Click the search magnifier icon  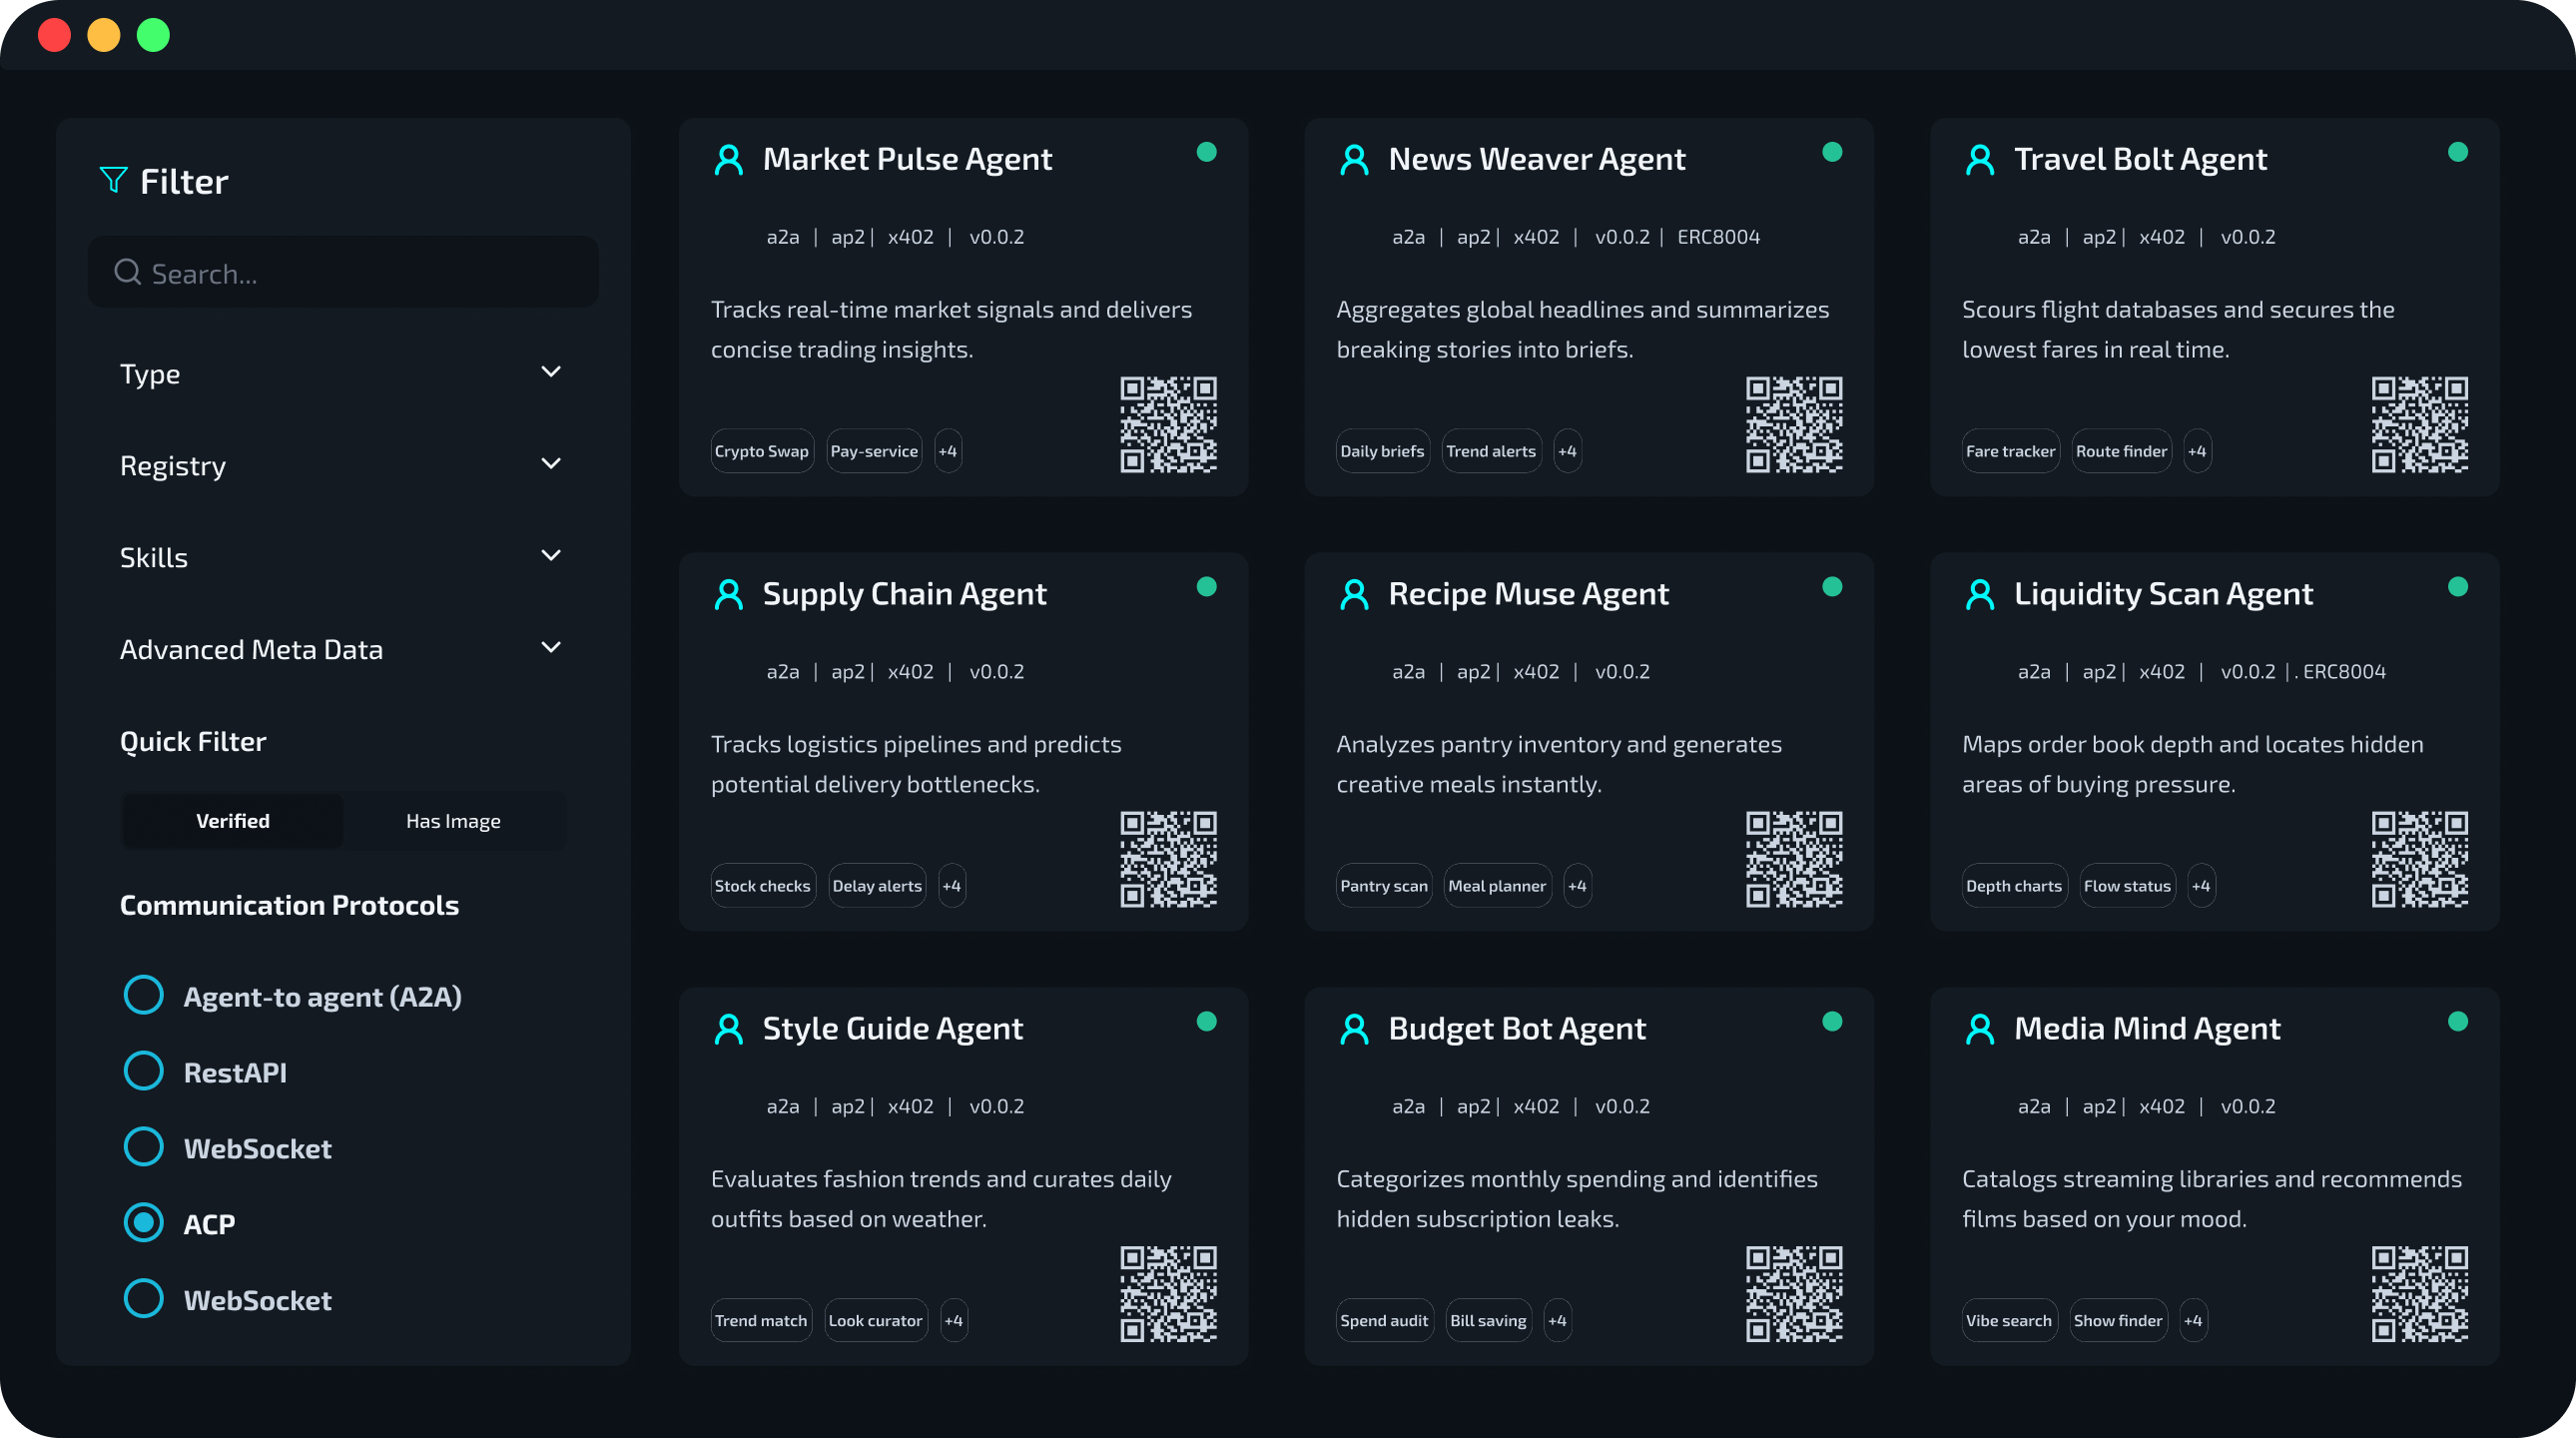click(127, 272)
